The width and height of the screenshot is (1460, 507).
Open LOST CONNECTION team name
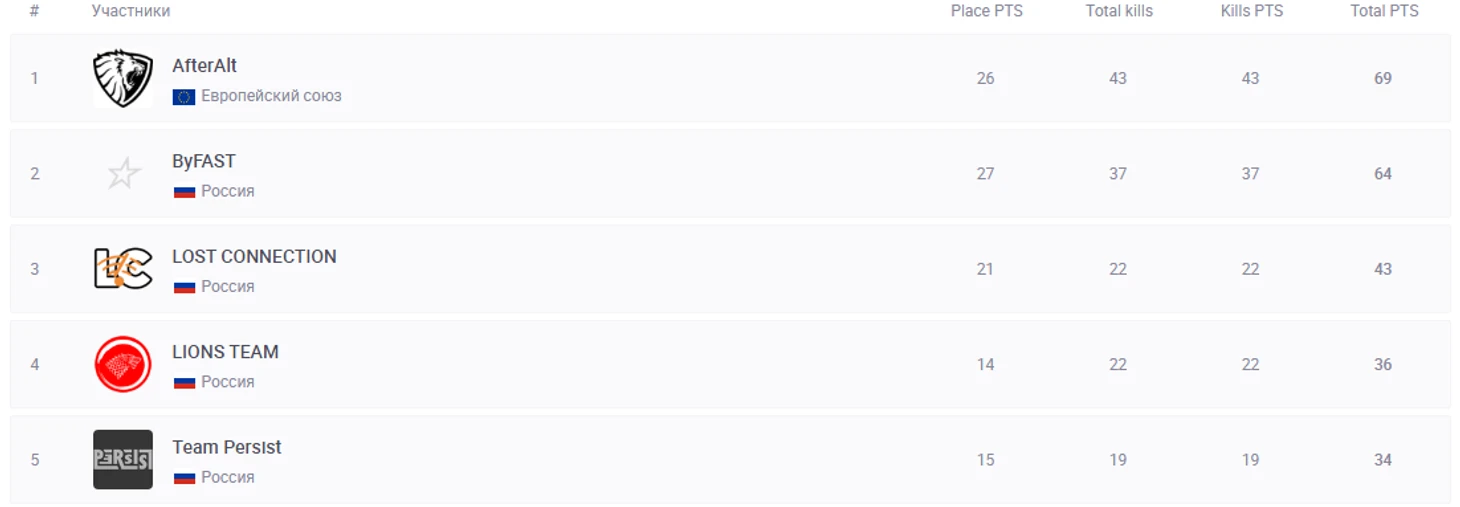pyautogui.click(x=254, y=257)
